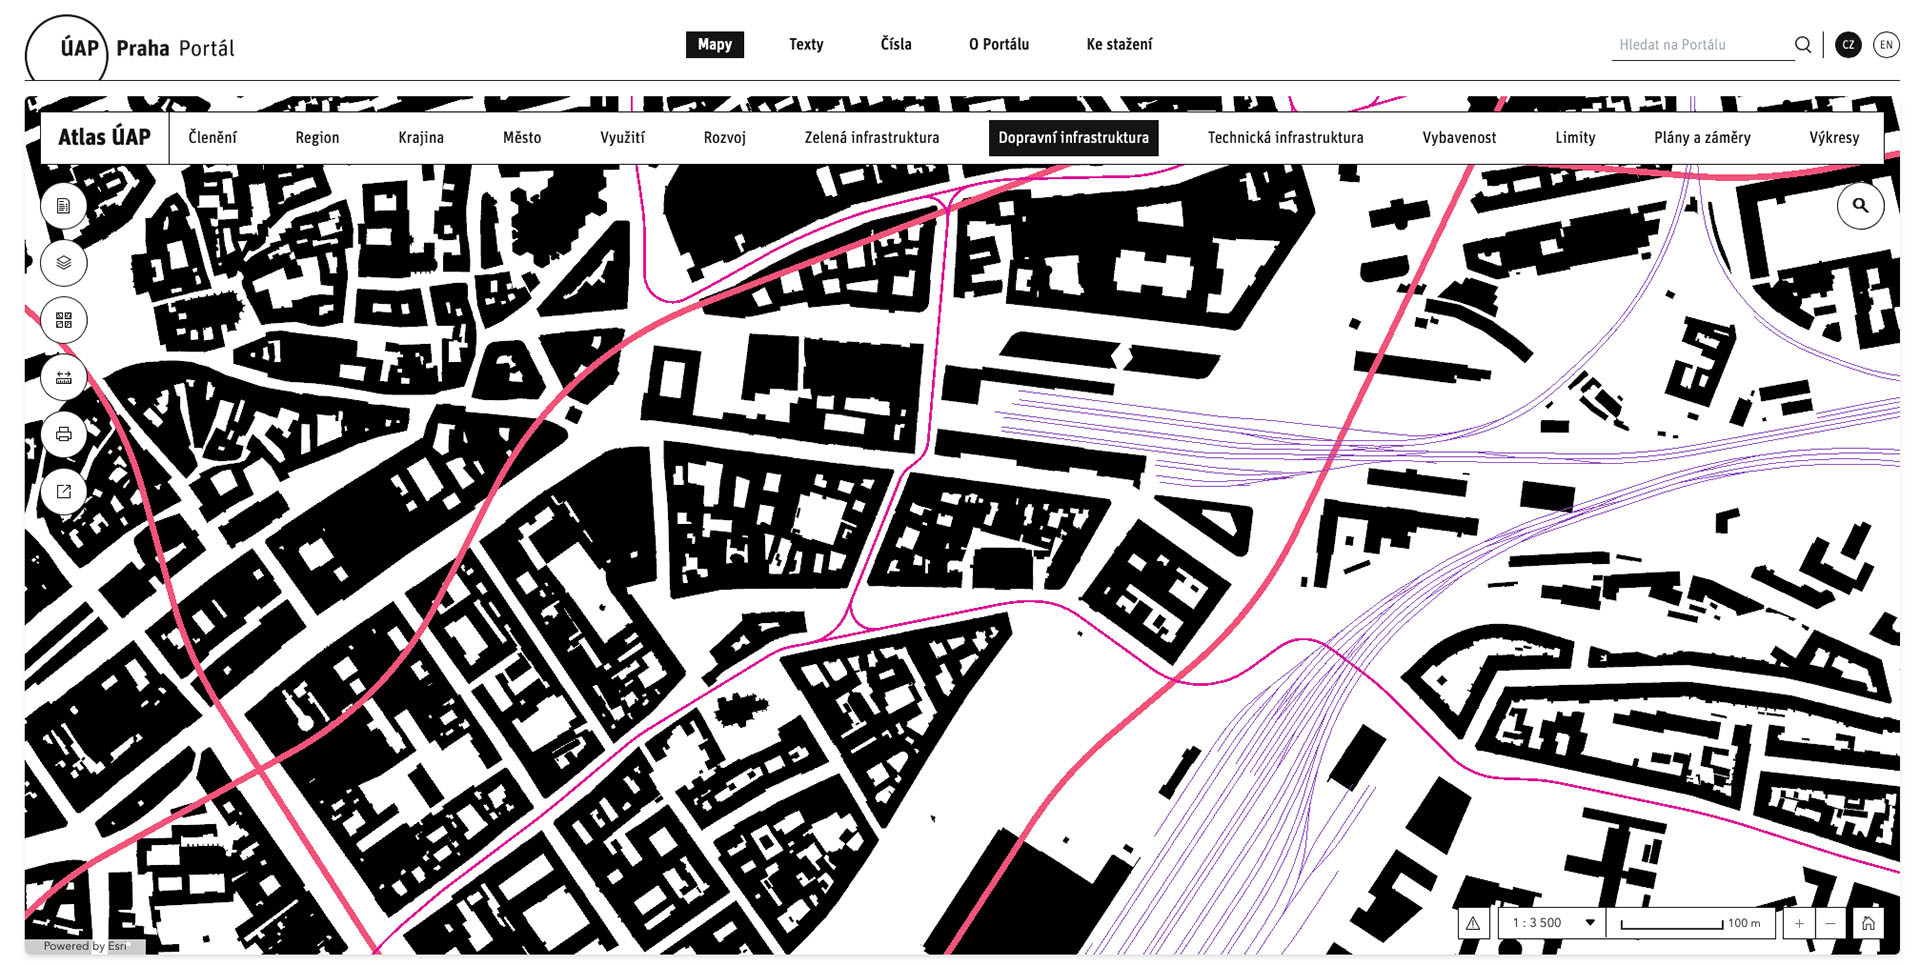Click the print map icon
The width and height of the screenshot is (1920, 966).
point(64,434)
